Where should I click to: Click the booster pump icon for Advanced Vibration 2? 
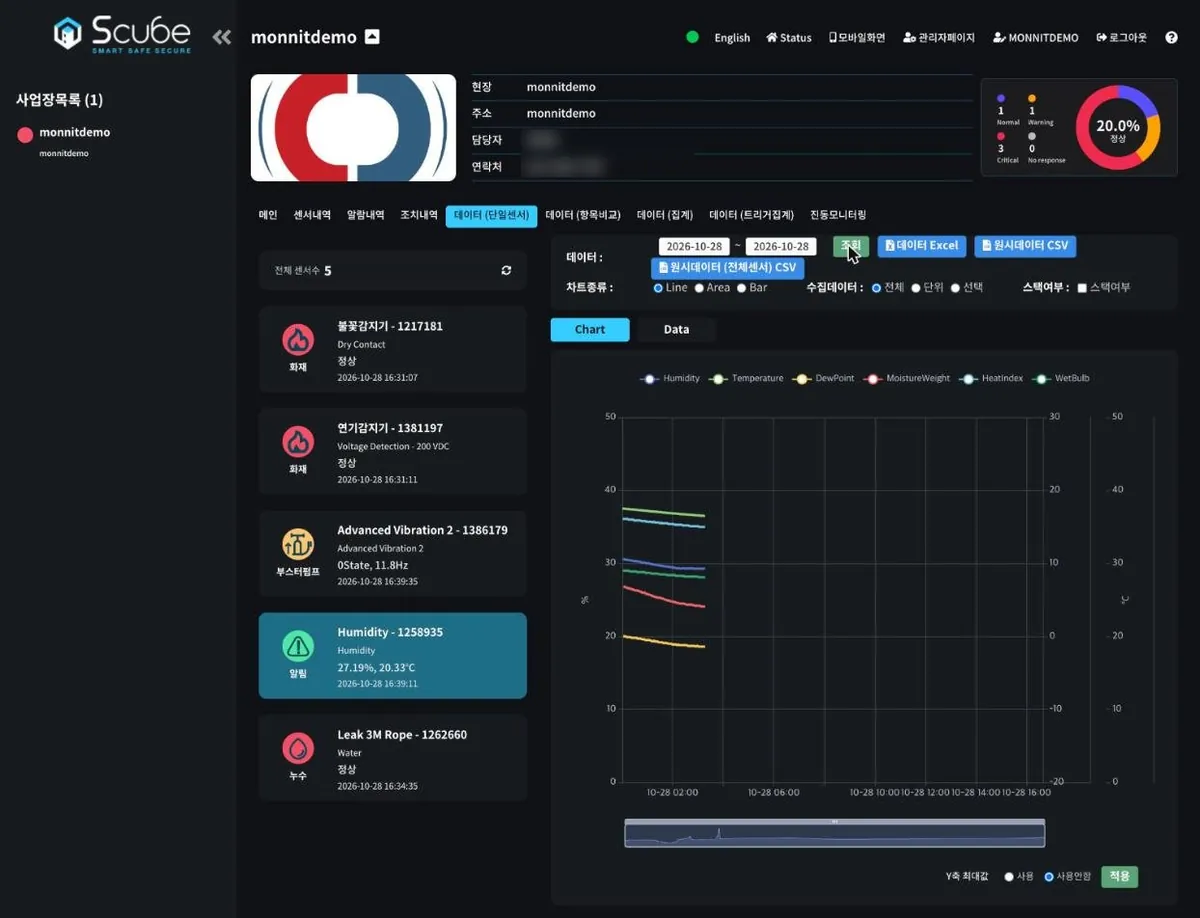(297, 543)
